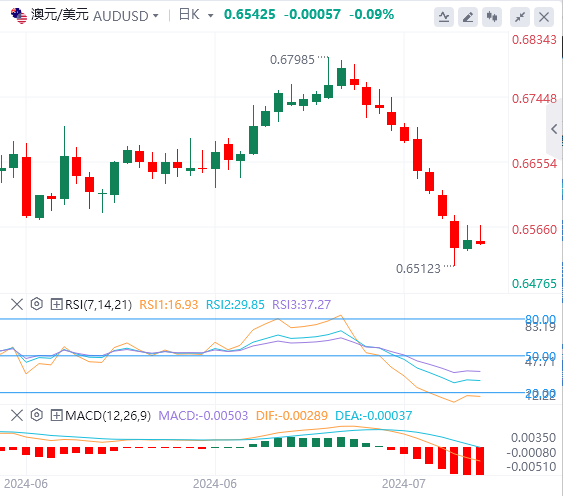Click the last red MACD histogram bar
563x496 pixels.
tap(480, 461)
